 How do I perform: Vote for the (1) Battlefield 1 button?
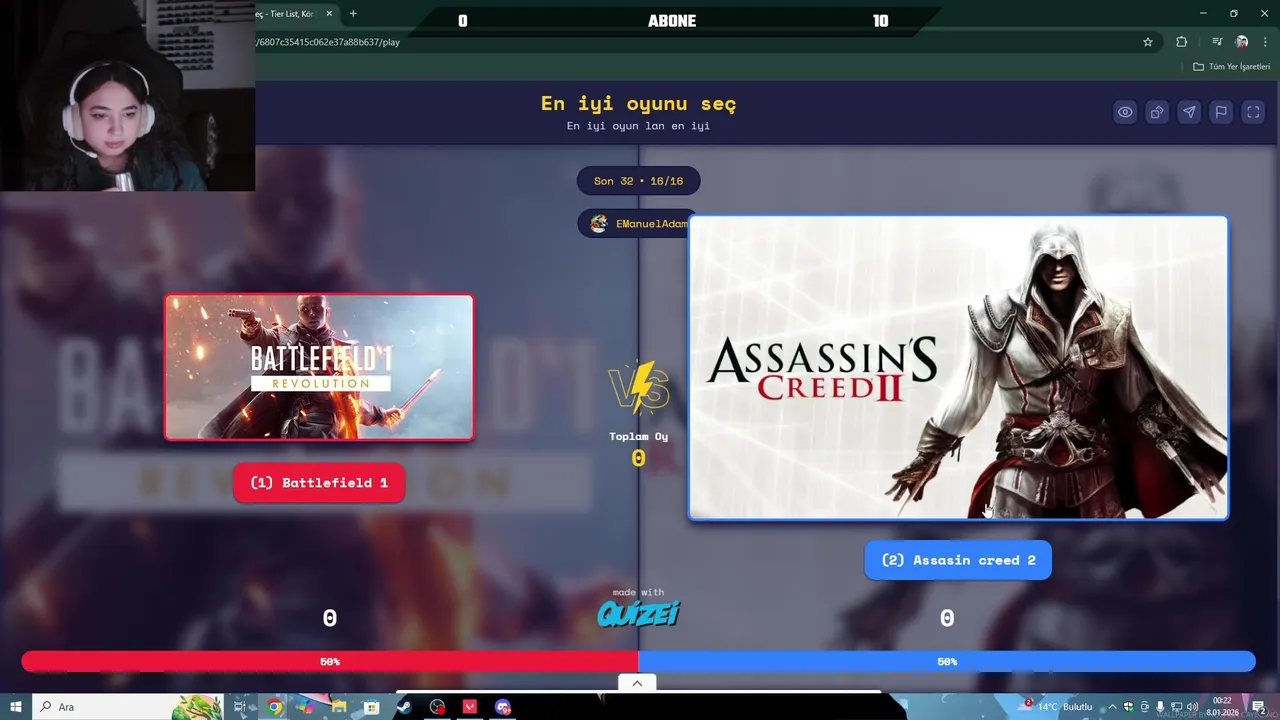[319, 483]
